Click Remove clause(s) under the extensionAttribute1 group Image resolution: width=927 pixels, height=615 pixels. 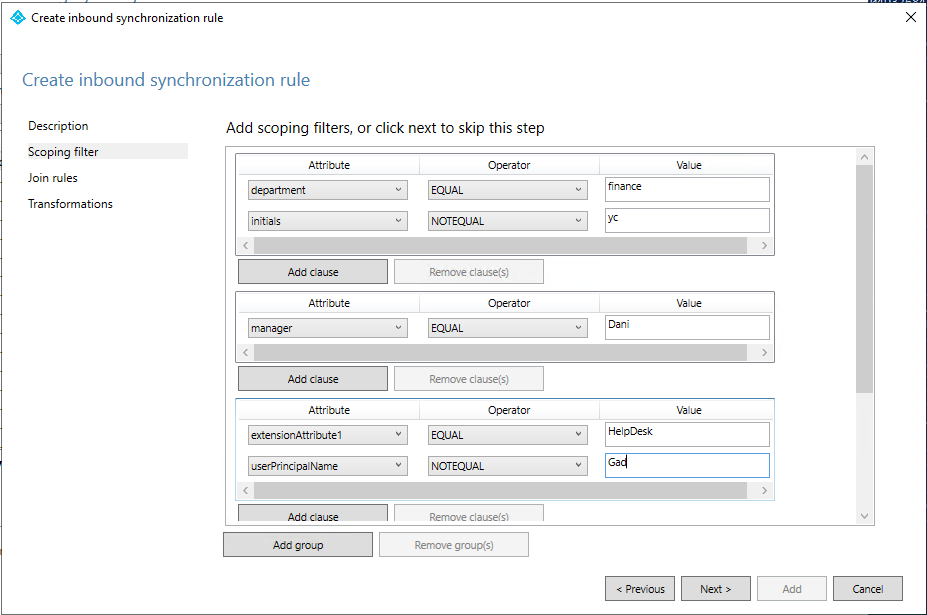469,513
